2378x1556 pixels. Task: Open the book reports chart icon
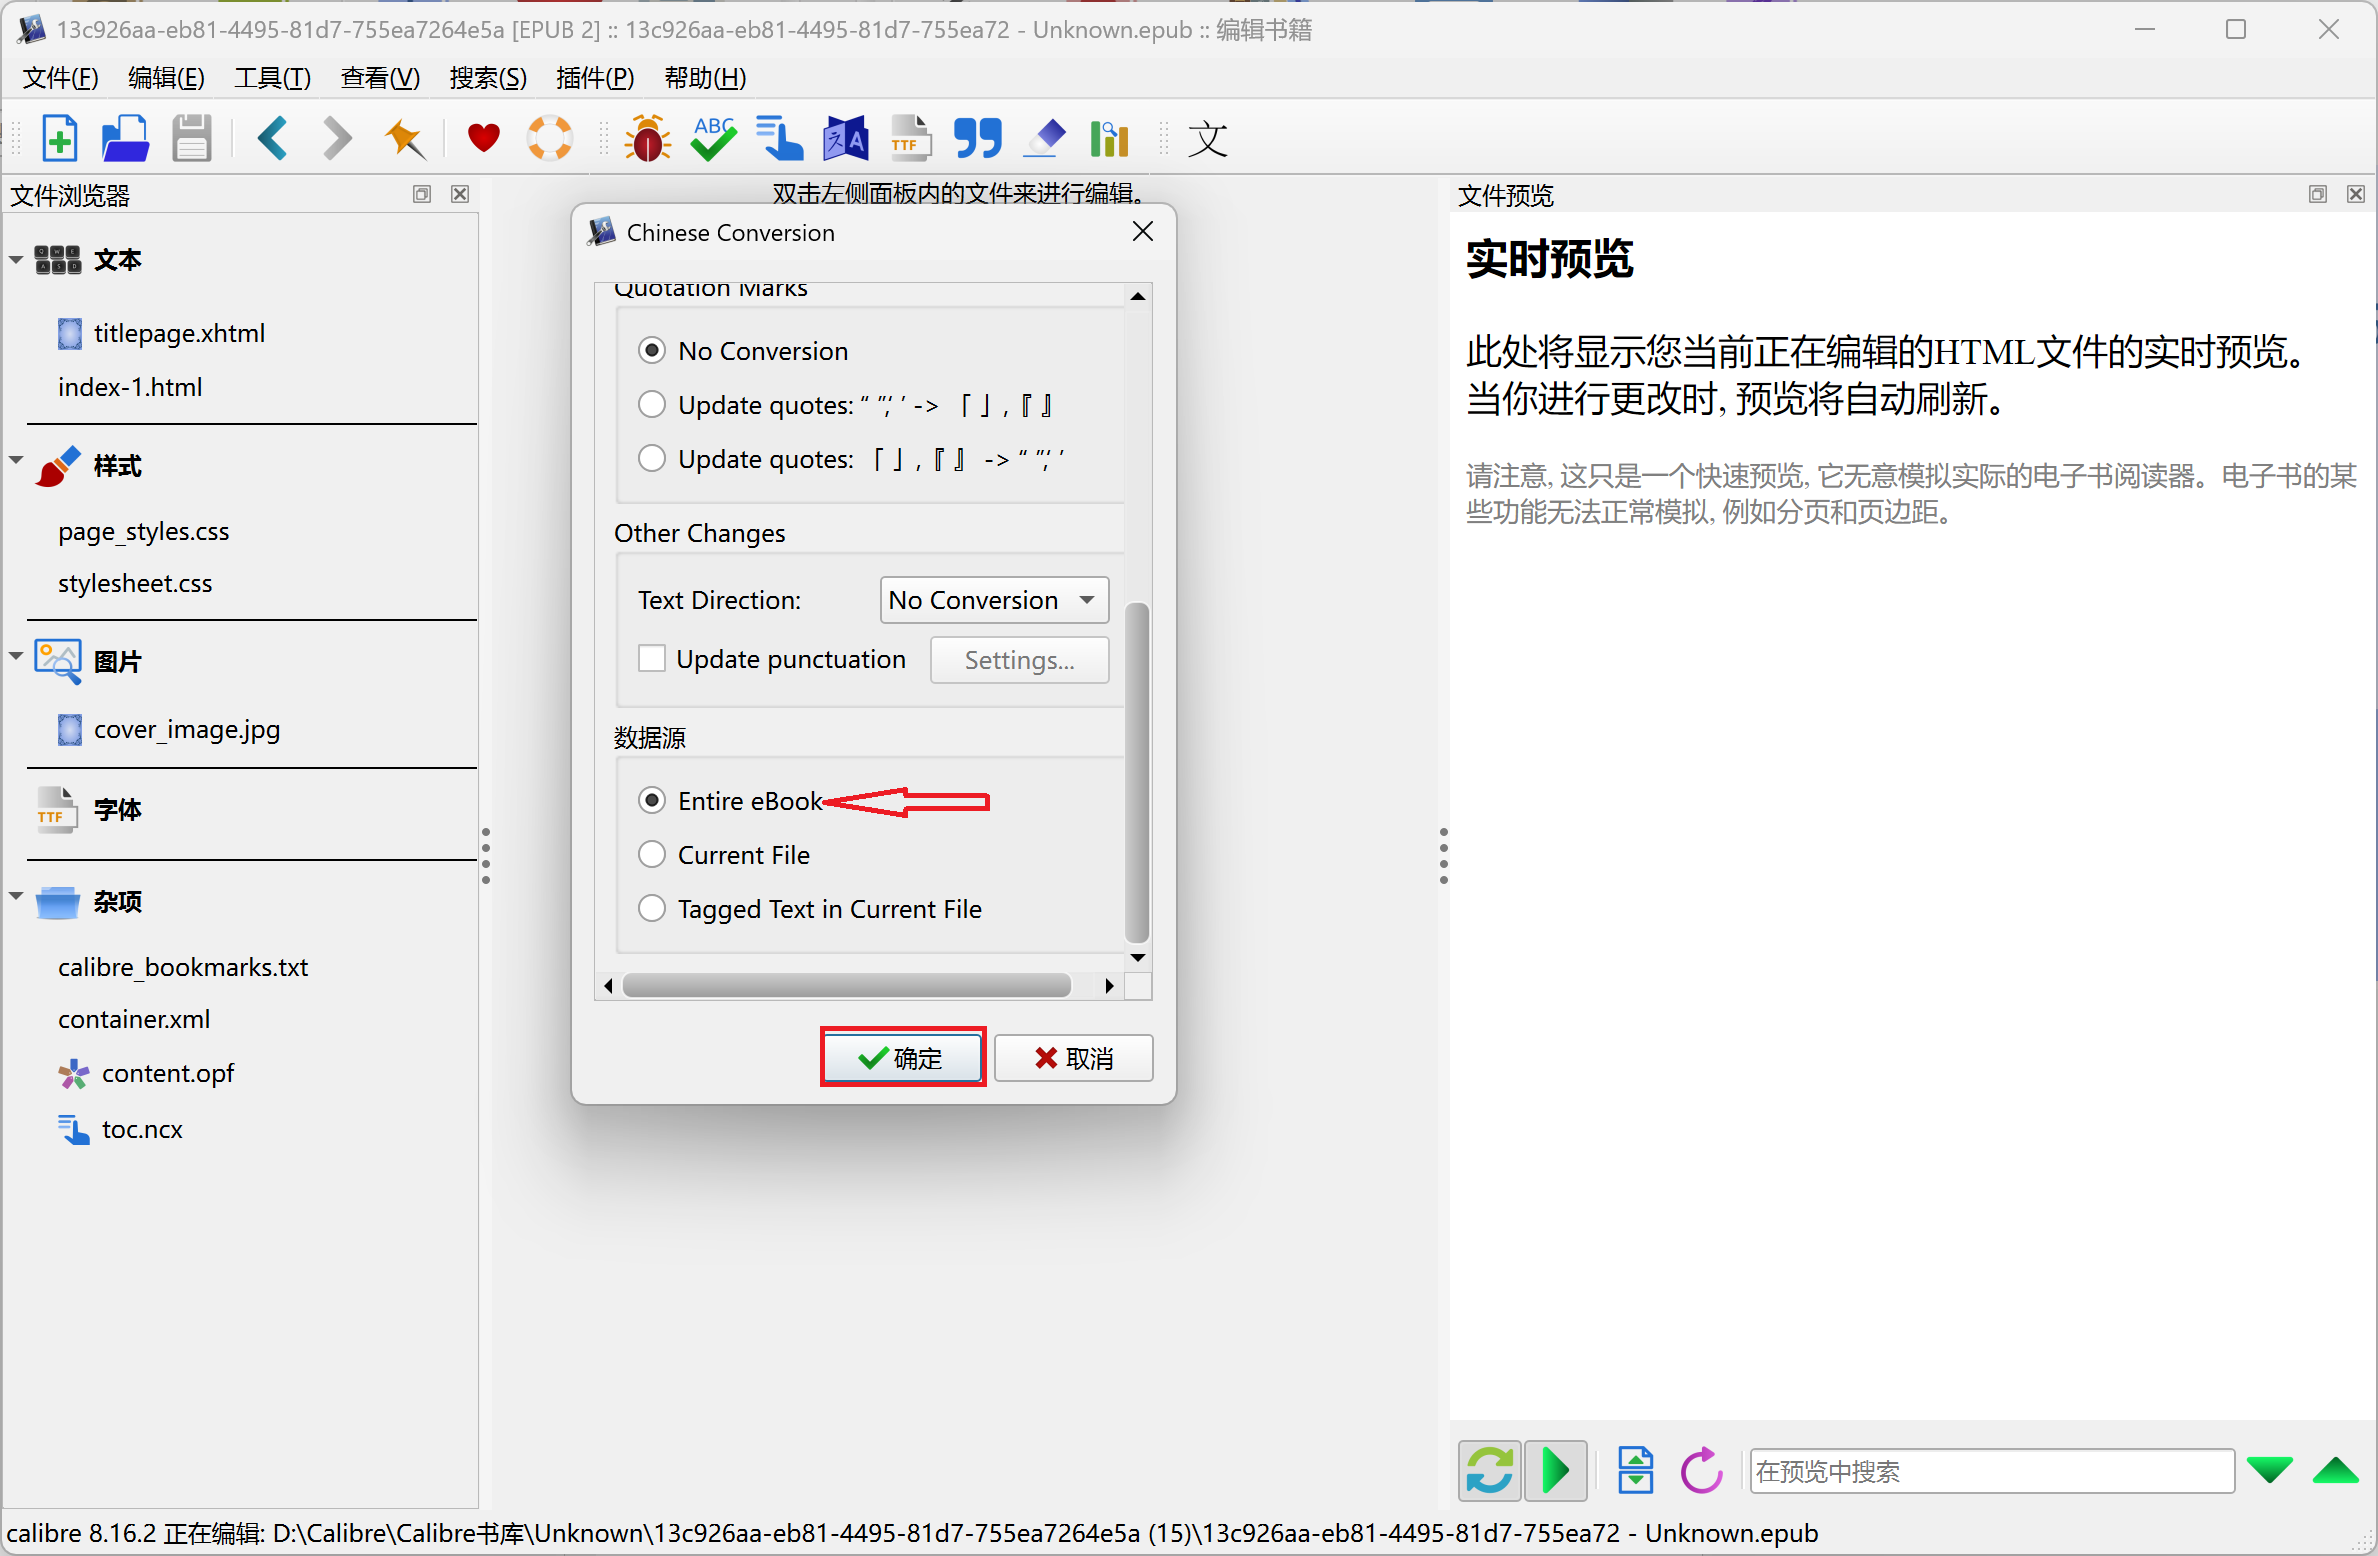coord(1109,138)
